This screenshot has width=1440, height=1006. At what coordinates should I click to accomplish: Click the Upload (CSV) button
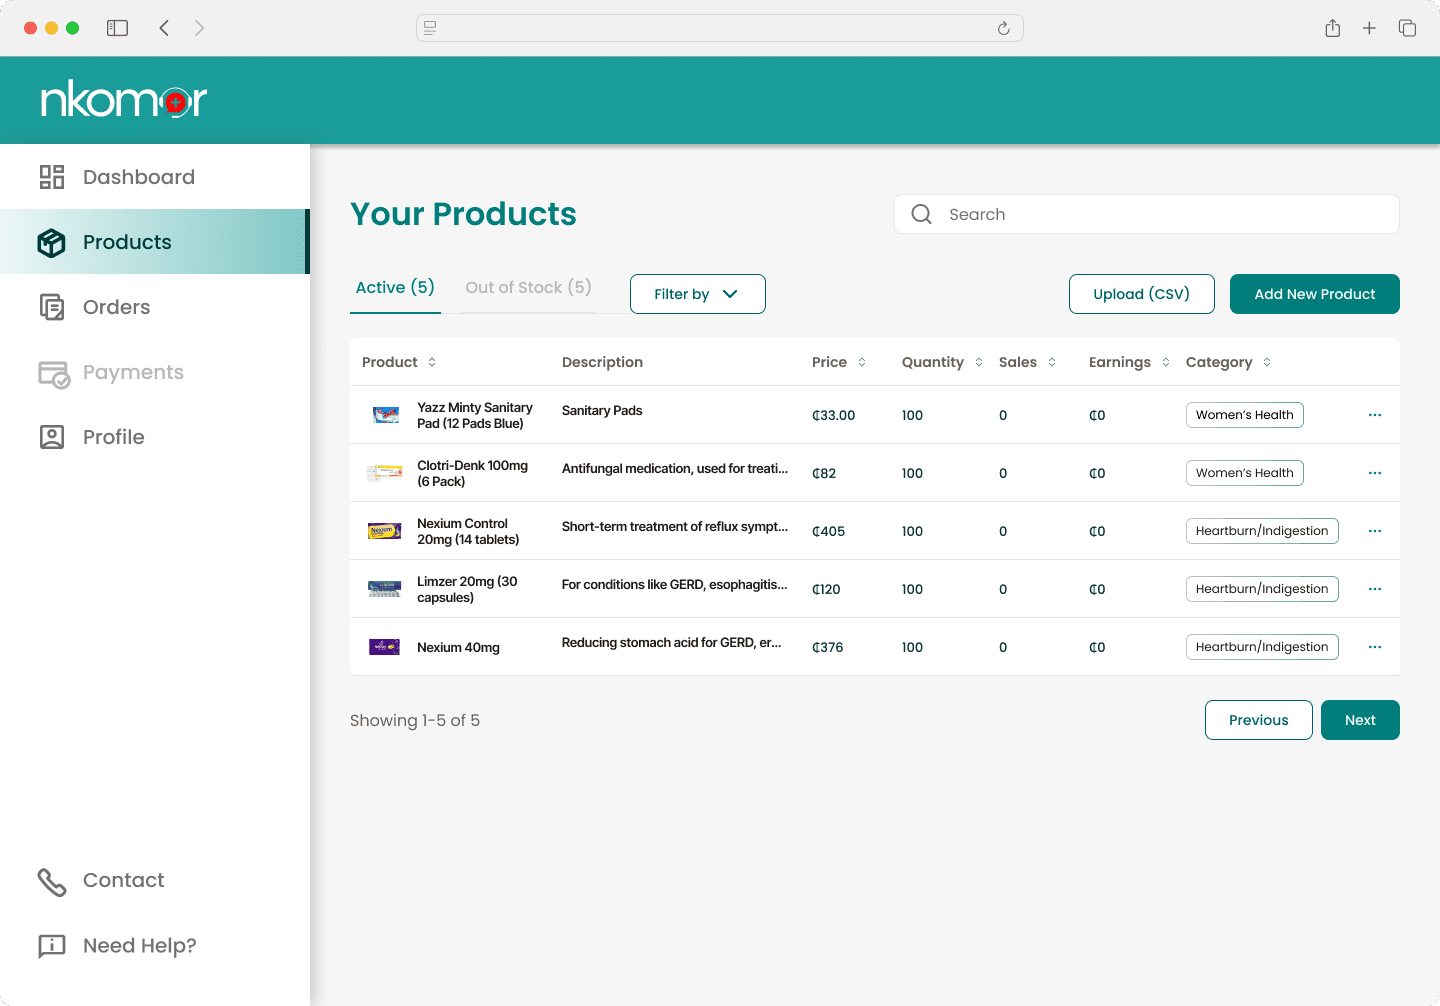pyautogui.click(x=1142, y=294)
